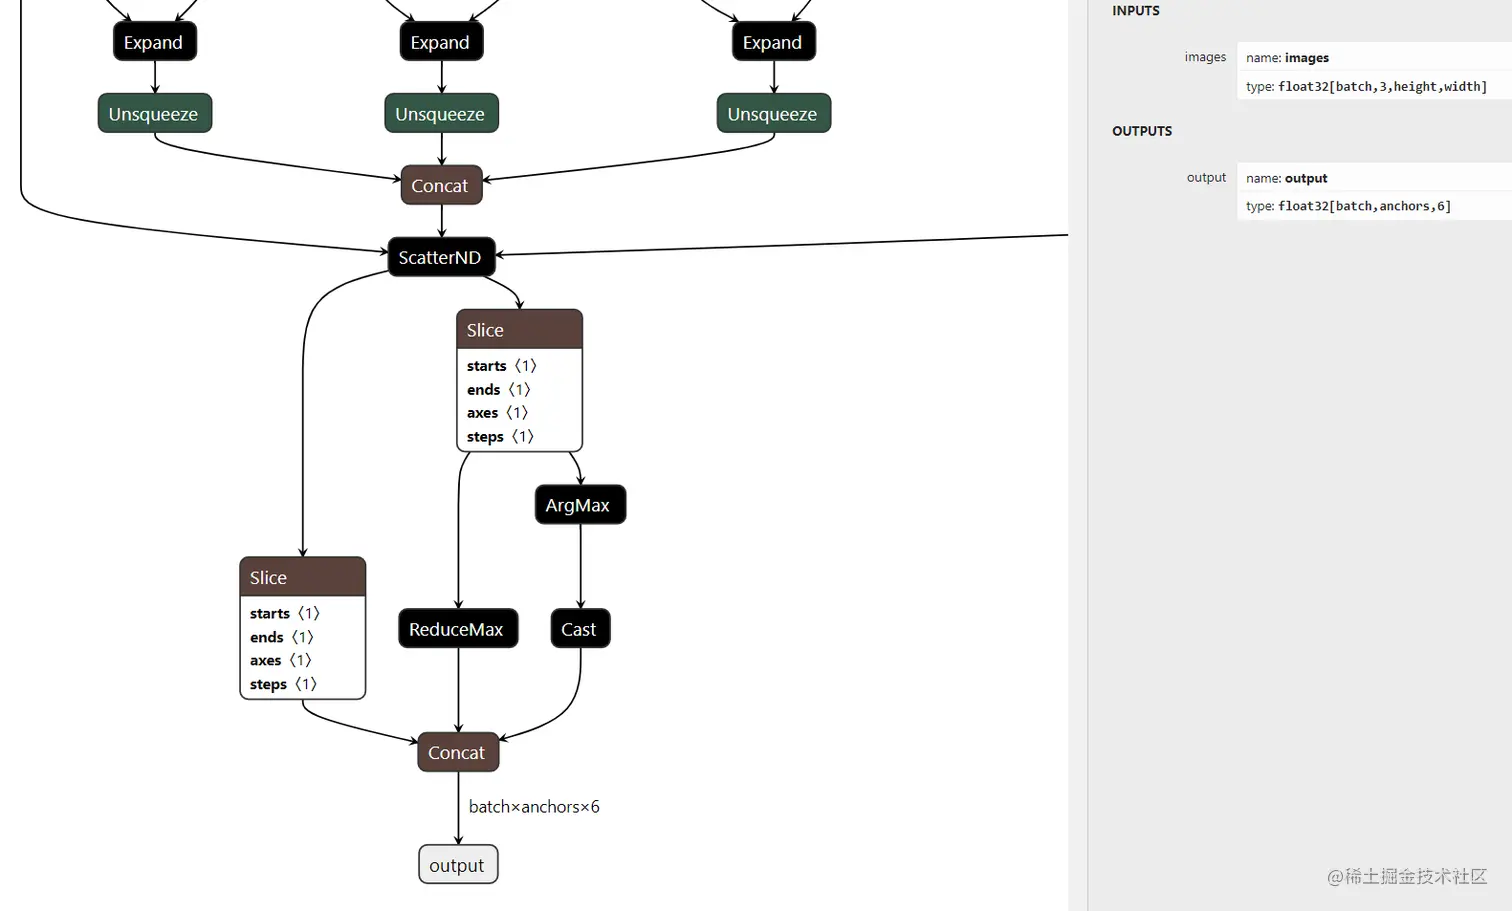Select the ScatterND node
The image size is (1512, 911).
(x=441, y=257)
